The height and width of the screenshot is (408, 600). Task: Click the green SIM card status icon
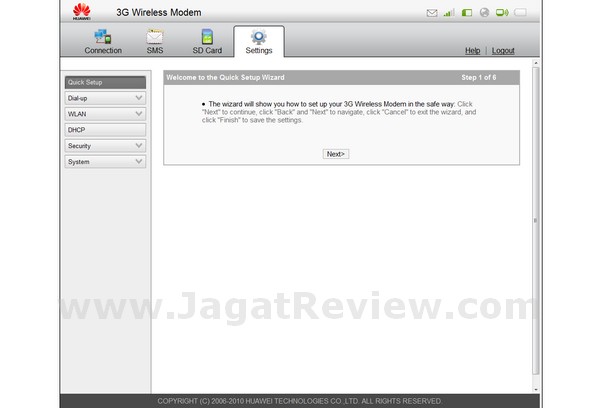[x=466, y=13]
